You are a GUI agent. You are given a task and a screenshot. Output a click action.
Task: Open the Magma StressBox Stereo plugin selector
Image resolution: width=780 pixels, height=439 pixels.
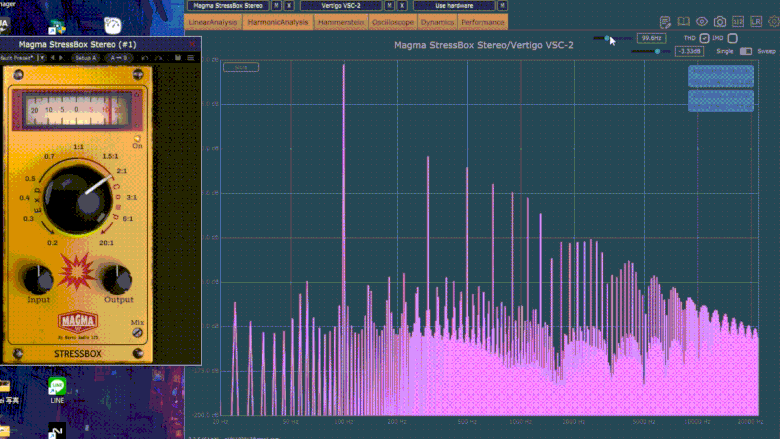[x=229, y=5]
